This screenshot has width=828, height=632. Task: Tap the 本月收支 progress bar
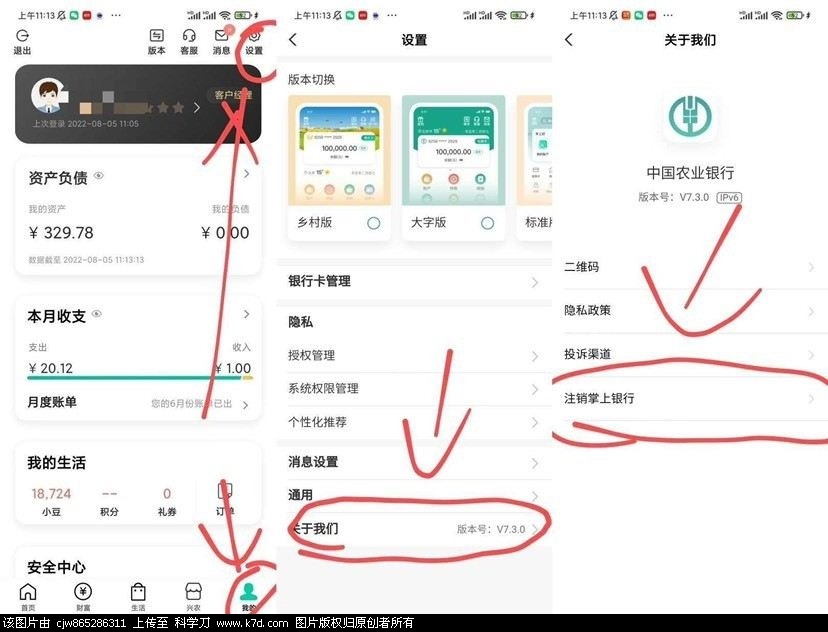pyautogui.click(x=140, y=378)
